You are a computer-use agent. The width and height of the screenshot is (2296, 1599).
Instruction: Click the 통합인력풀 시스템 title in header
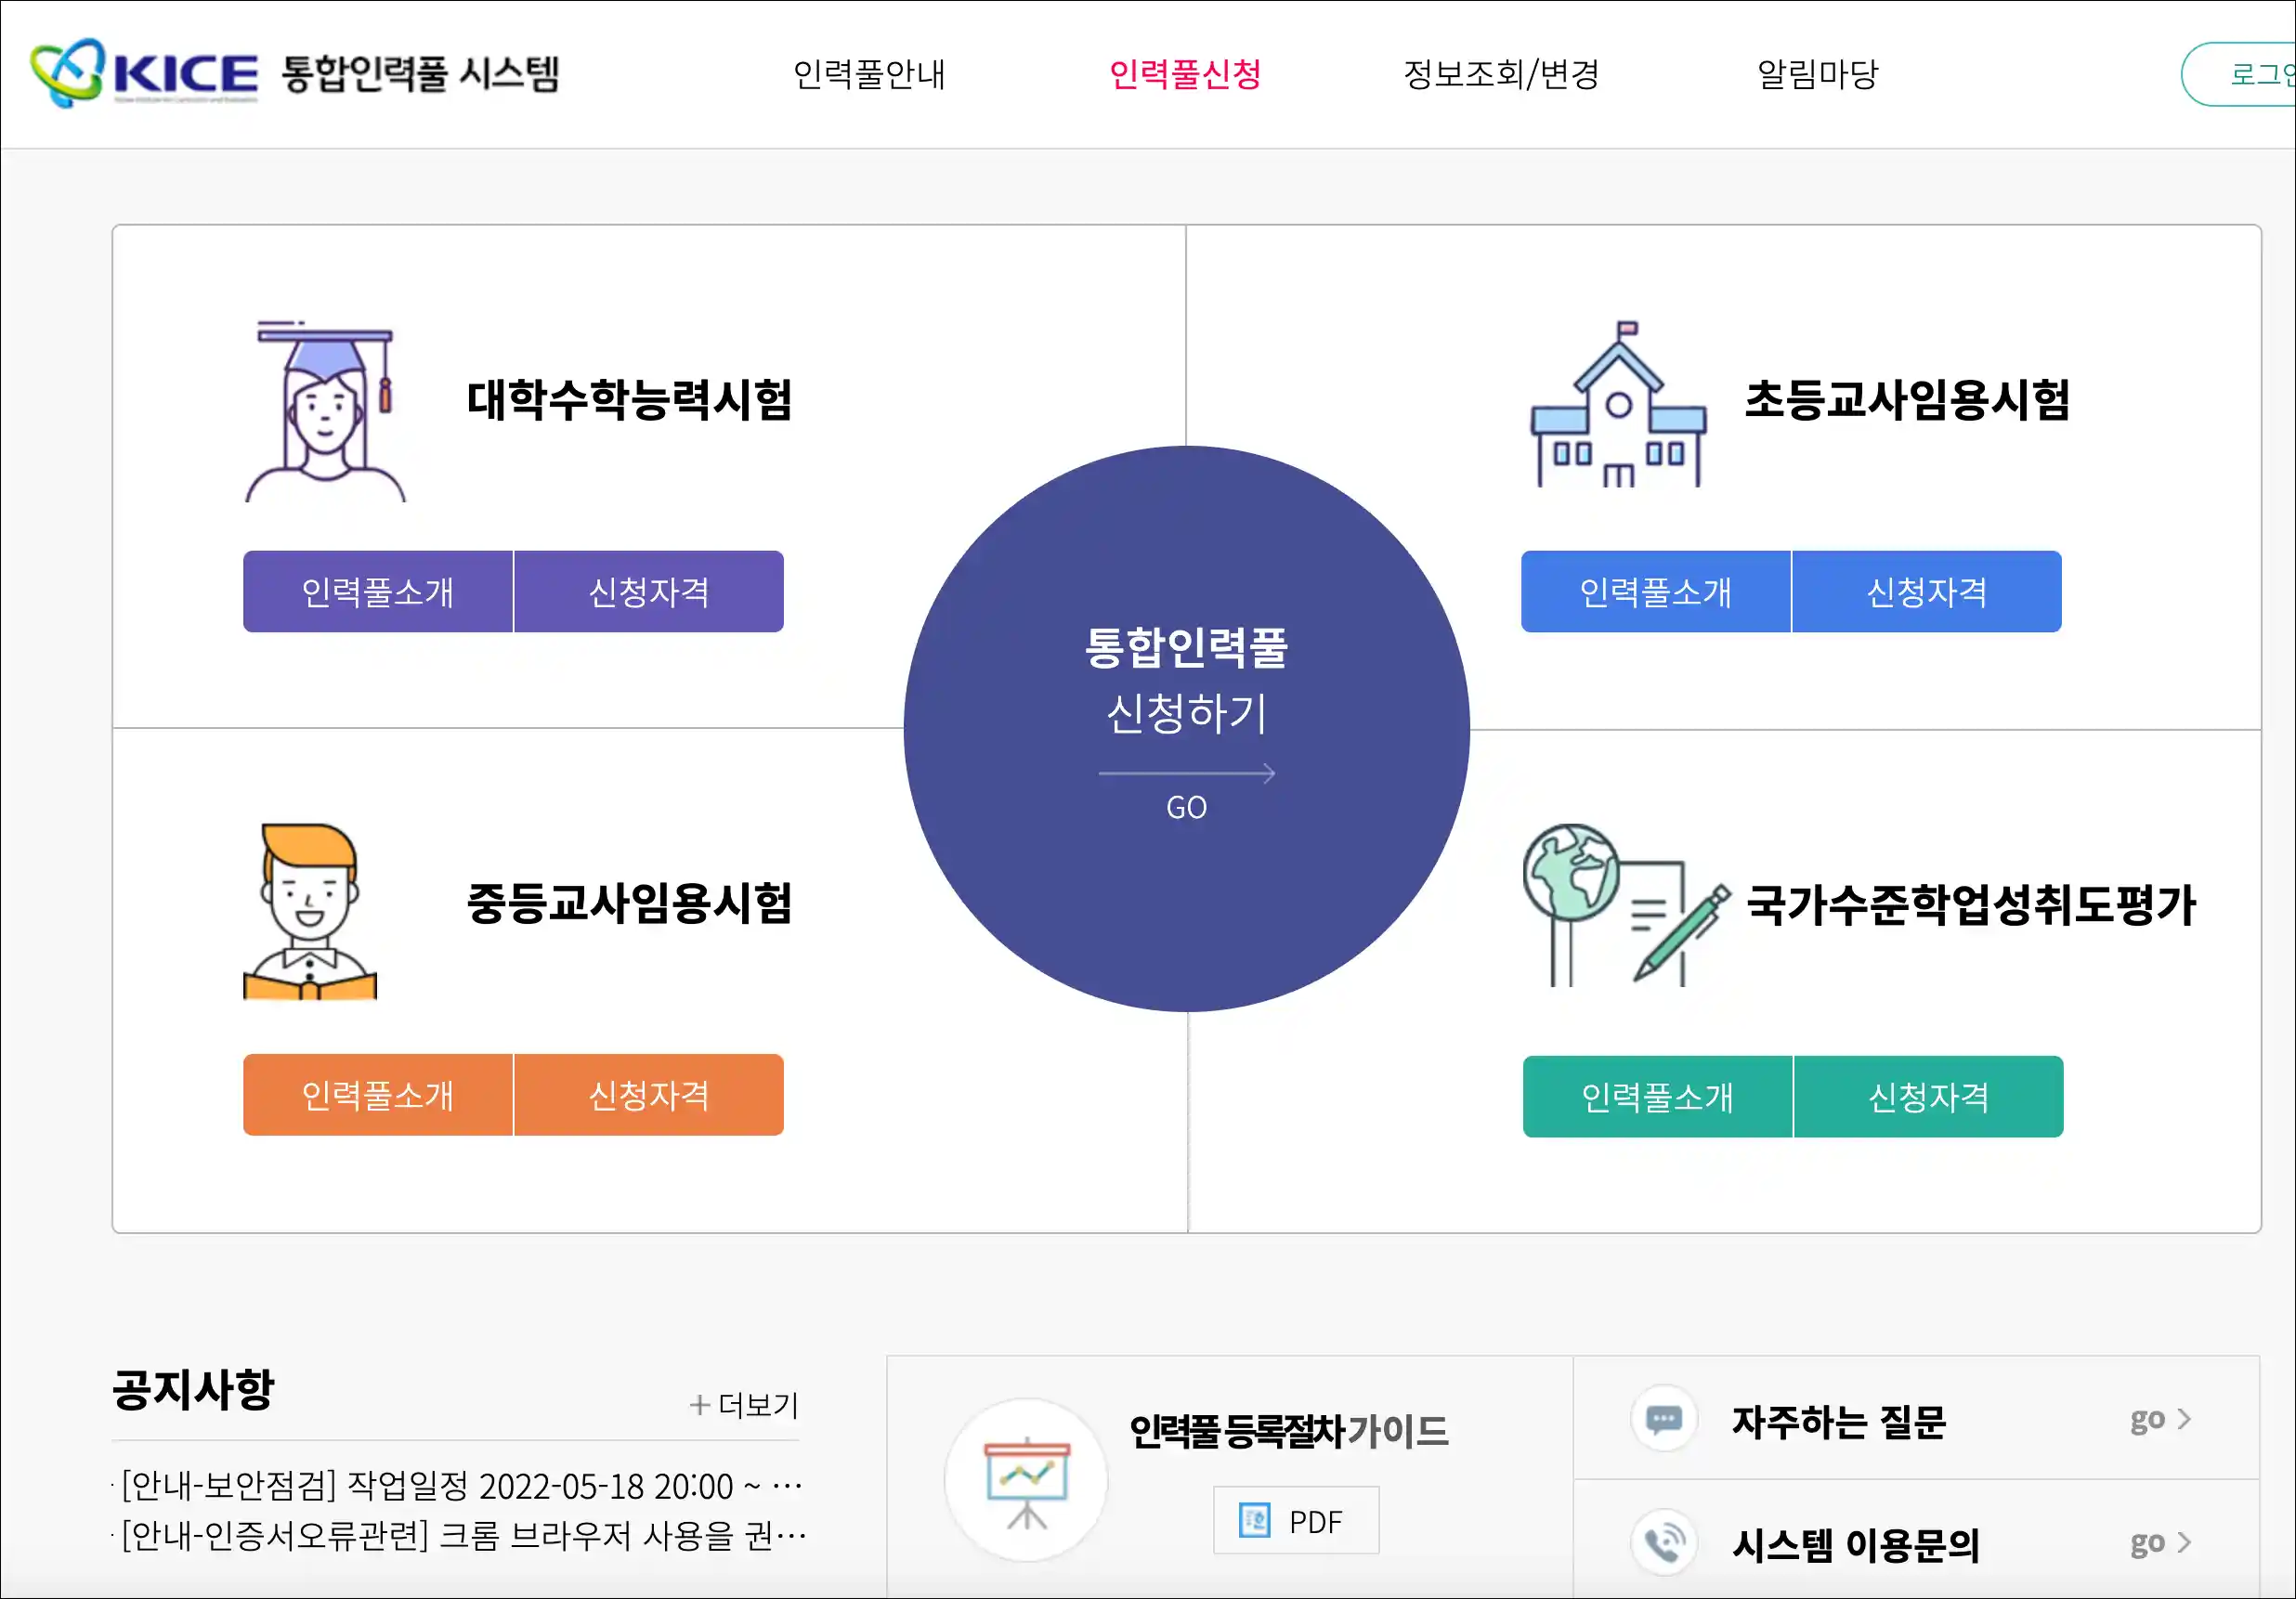click(x=420, y=74)
